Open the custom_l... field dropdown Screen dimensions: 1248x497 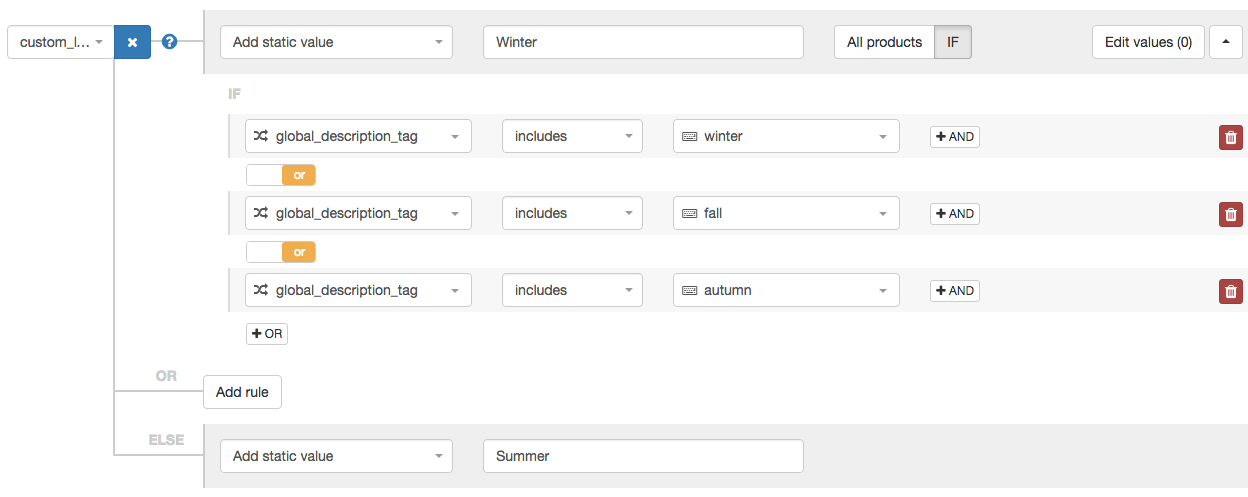[x=61, y=42]
